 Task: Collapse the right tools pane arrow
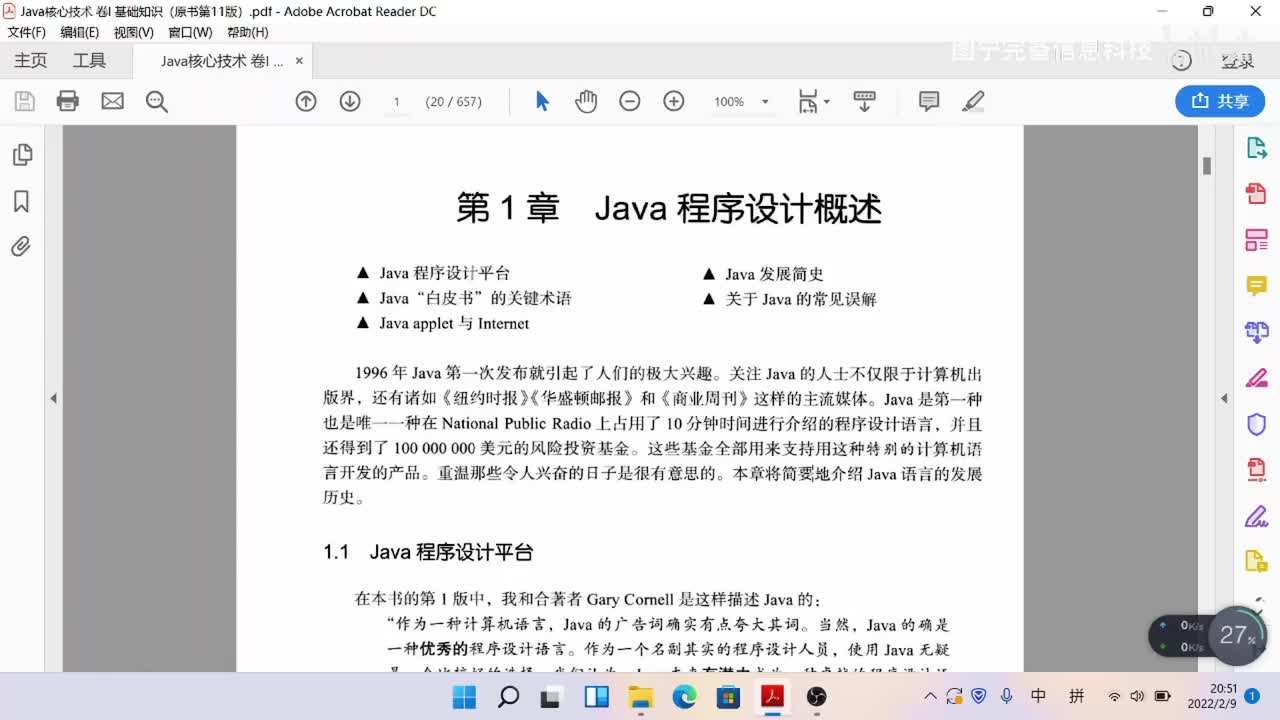[x=1224, y=398]
